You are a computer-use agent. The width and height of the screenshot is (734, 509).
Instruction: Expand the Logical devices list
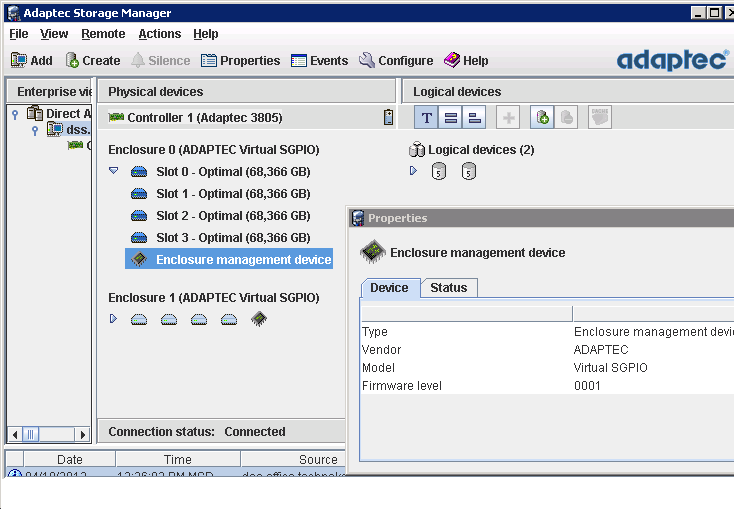pyautogui.click(x=413, y=170)
